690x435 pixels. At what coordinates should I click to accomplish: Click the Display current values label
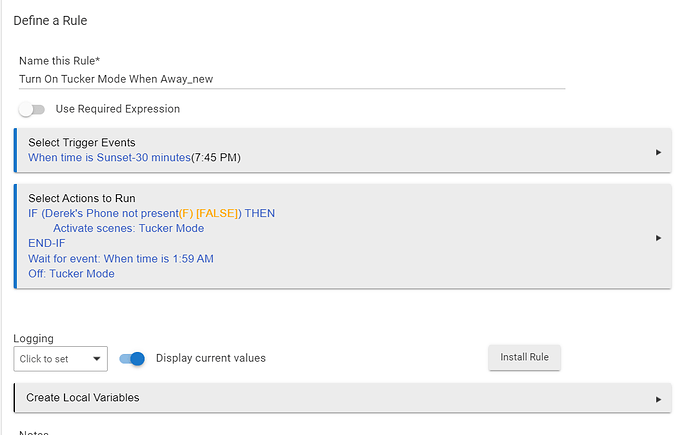pyautogui.click(x=211, y=358)
